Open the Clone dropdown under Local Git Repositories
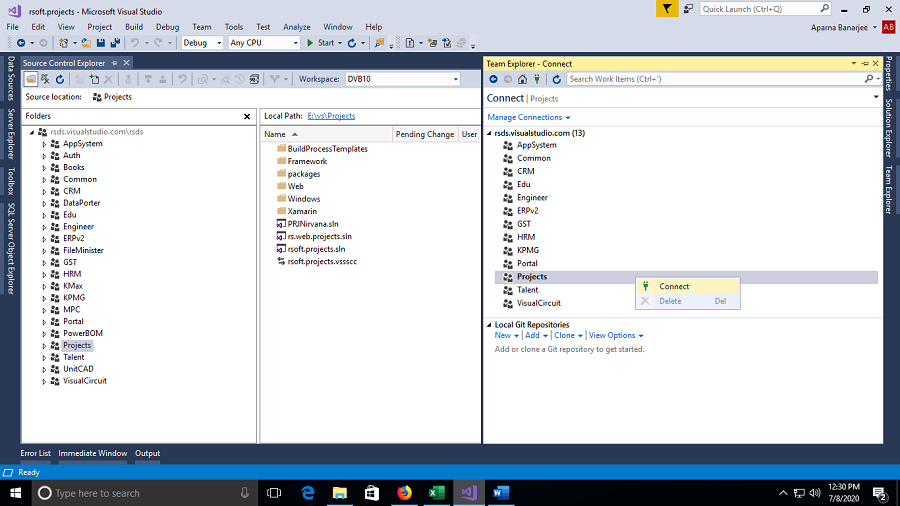900x506 pixels. point(568,336)
